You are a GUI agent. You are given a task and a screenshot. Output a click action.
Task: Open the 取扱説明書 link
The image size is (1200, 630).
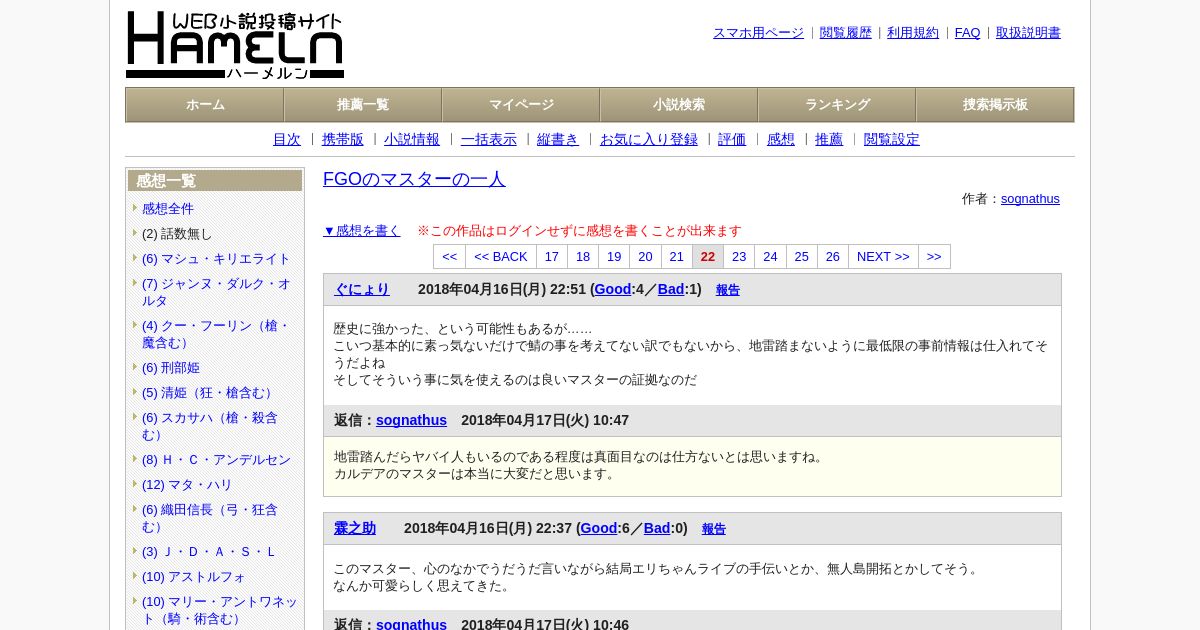(1028, 33)
